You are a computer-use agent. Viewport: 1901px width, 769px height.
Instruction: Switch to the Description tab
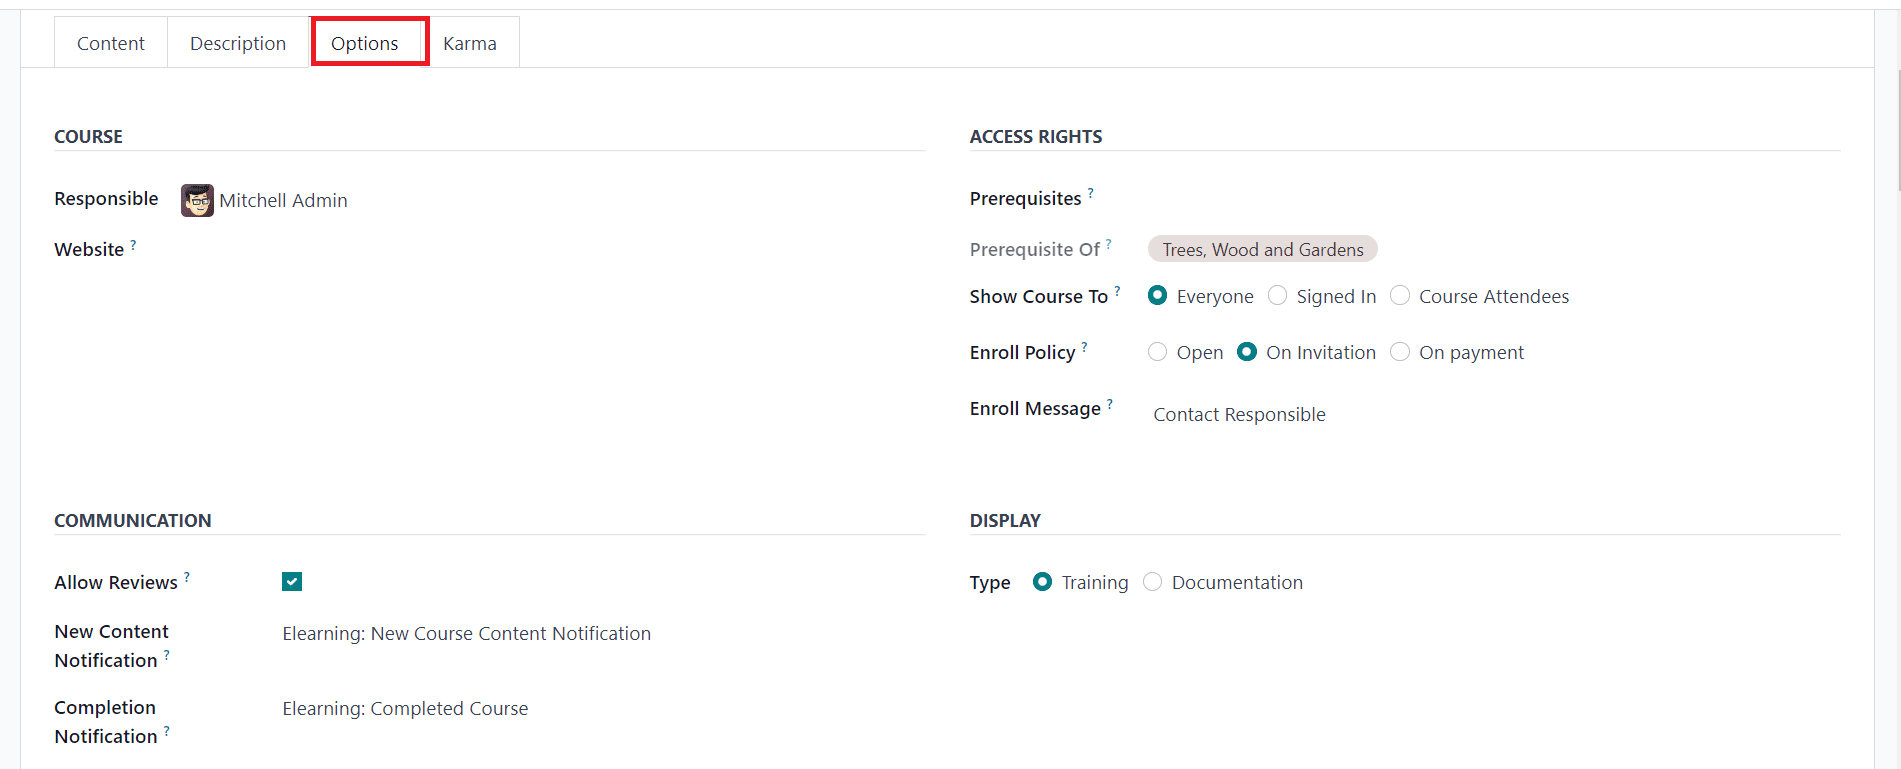[x=238, y=43]
